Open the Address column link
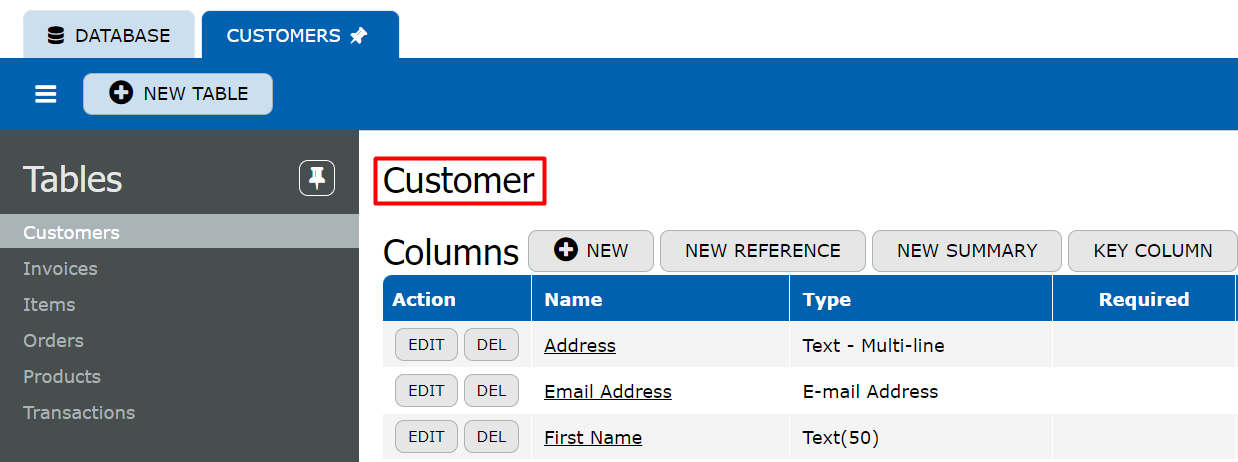 coord(580,346)
